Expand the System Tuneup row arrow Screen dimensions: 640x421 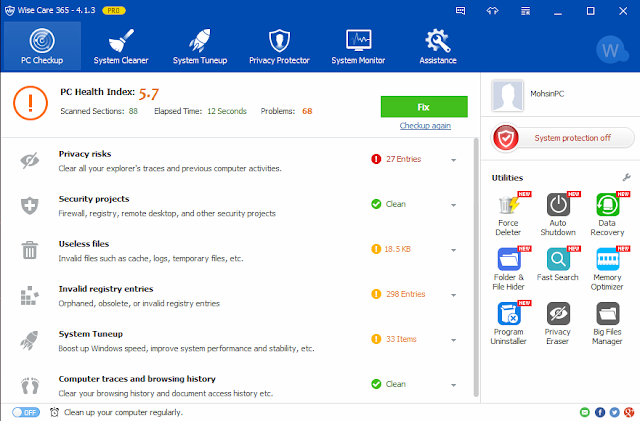[x=453, y=340]
